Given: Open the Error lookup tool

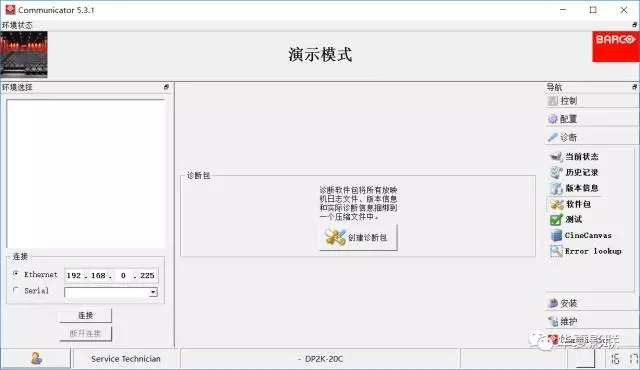Looking at the screenshot, I should click(x=586, y=251).
